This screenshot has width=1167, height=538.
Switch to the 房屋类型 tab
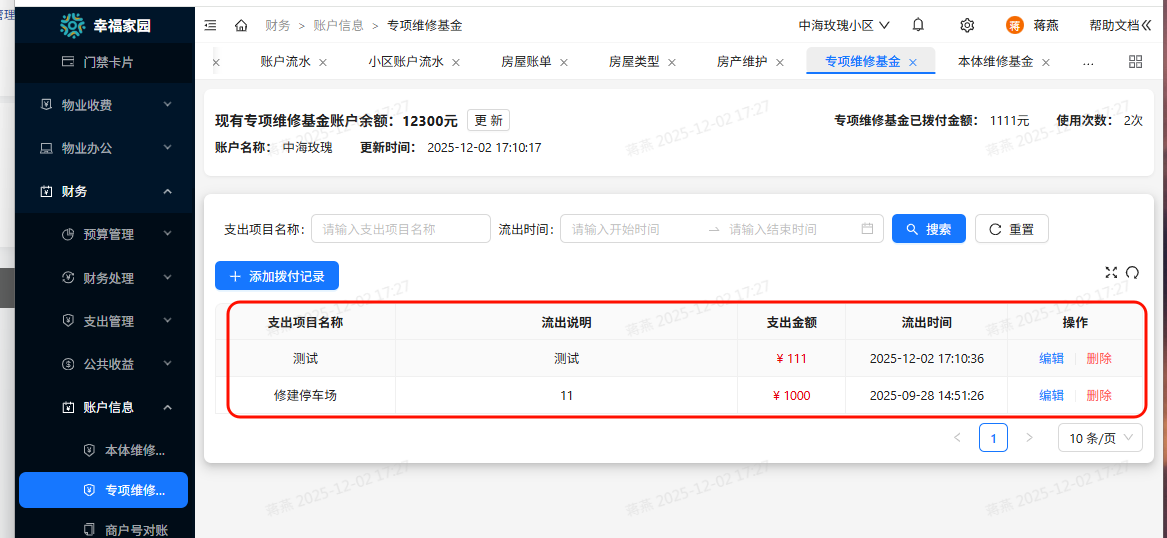click(634, 62)
